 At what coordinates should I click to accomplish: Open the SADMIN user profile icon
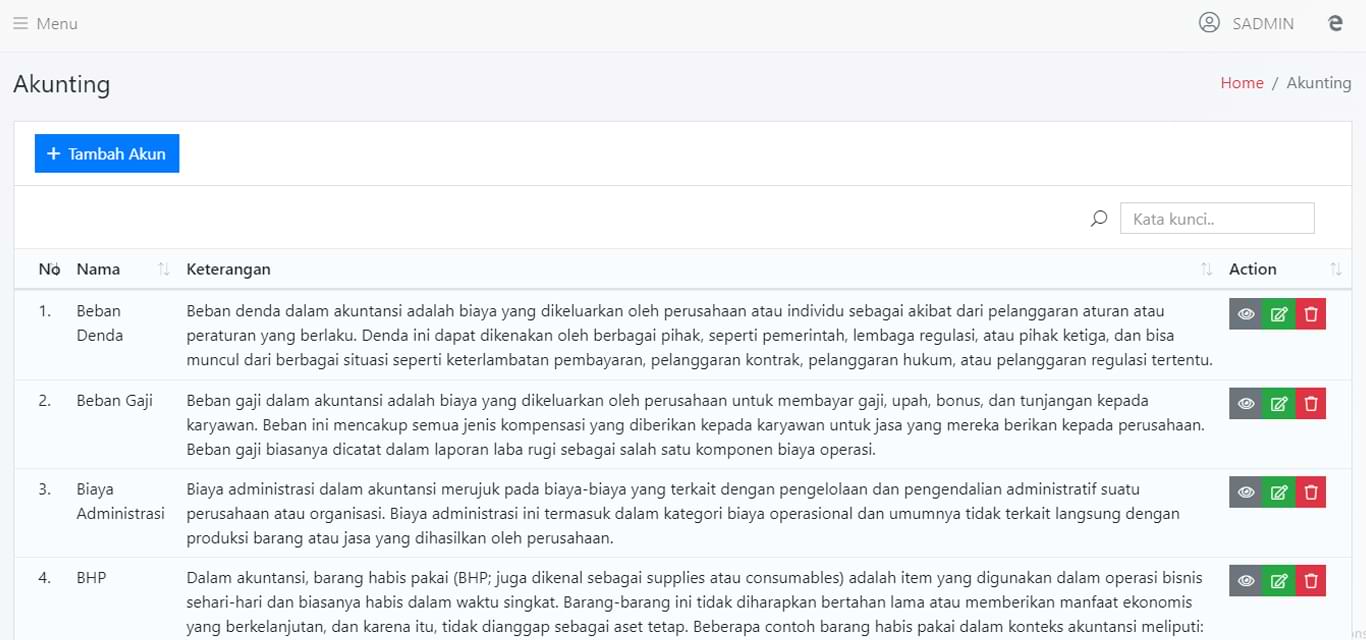pos(1209,23)
